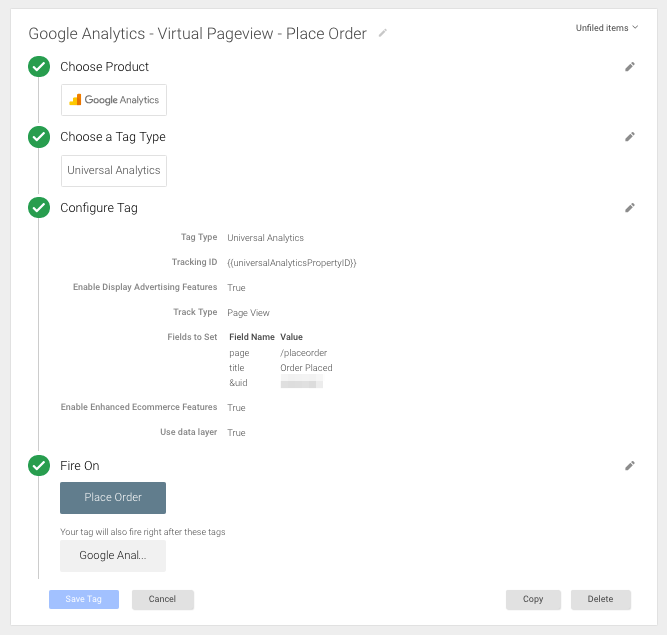Click the Copy button

pyautogui.click(x=533, y=599)
